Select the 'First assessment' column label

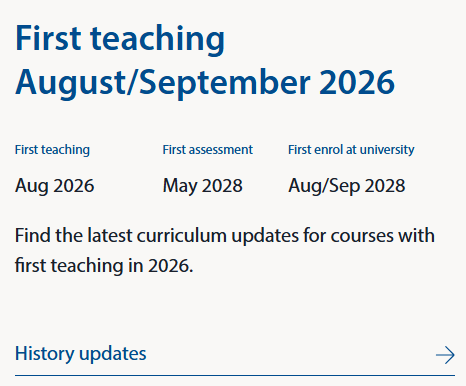click(208, 150)
